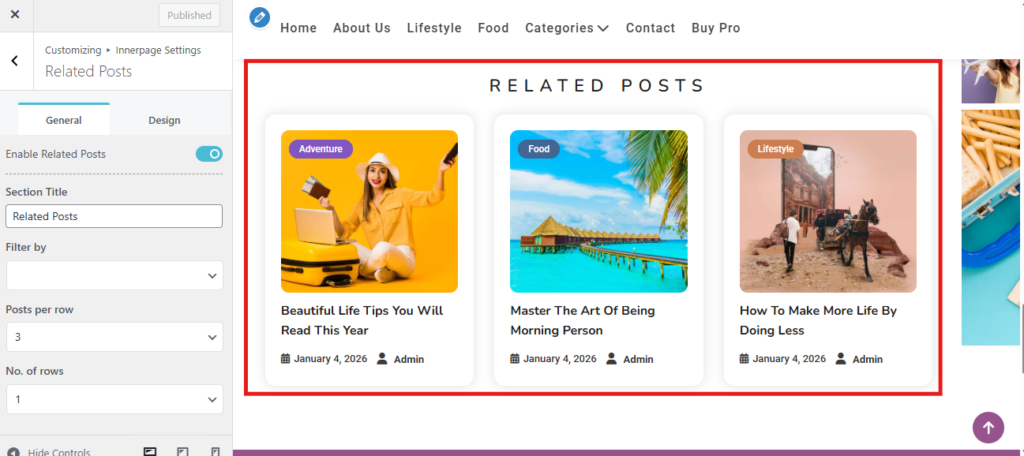Image resolution: width=1024 pixels, height=456 pixels.
Task: Expand the Categories menu in navigation
Action: [566, 28]
